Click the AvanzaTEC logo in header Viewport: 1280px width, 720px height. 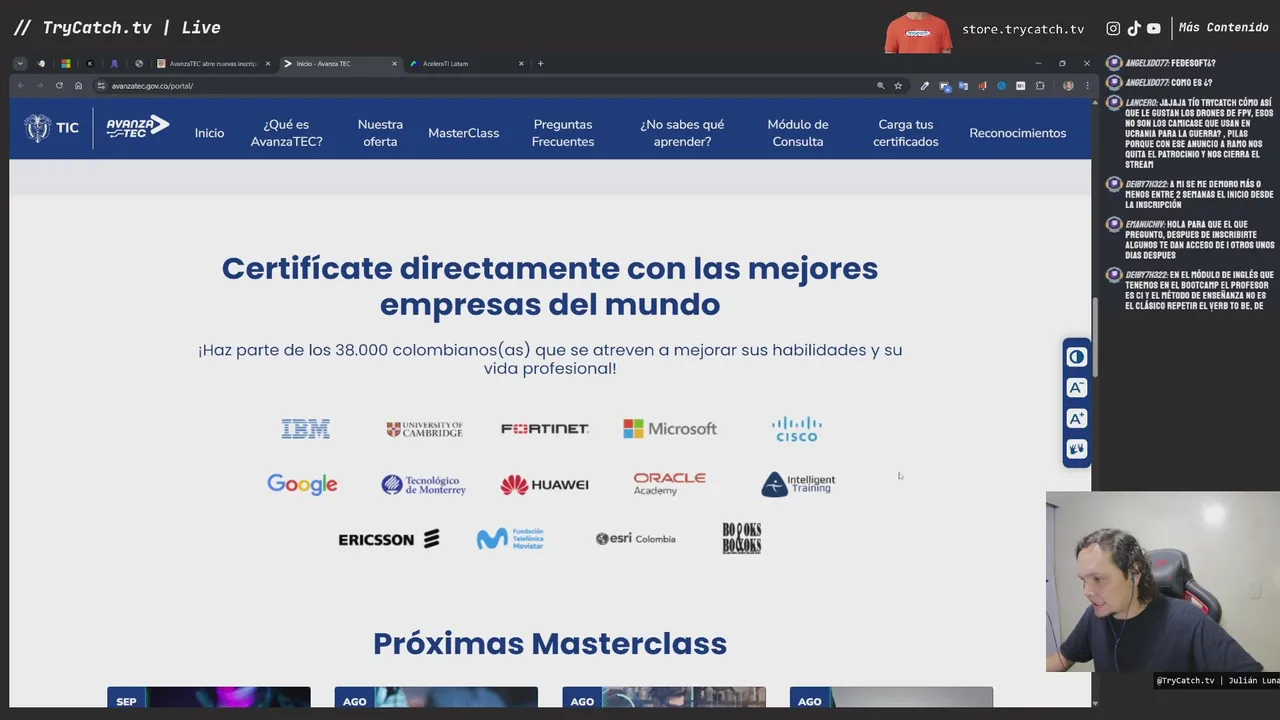click(138, 127)
